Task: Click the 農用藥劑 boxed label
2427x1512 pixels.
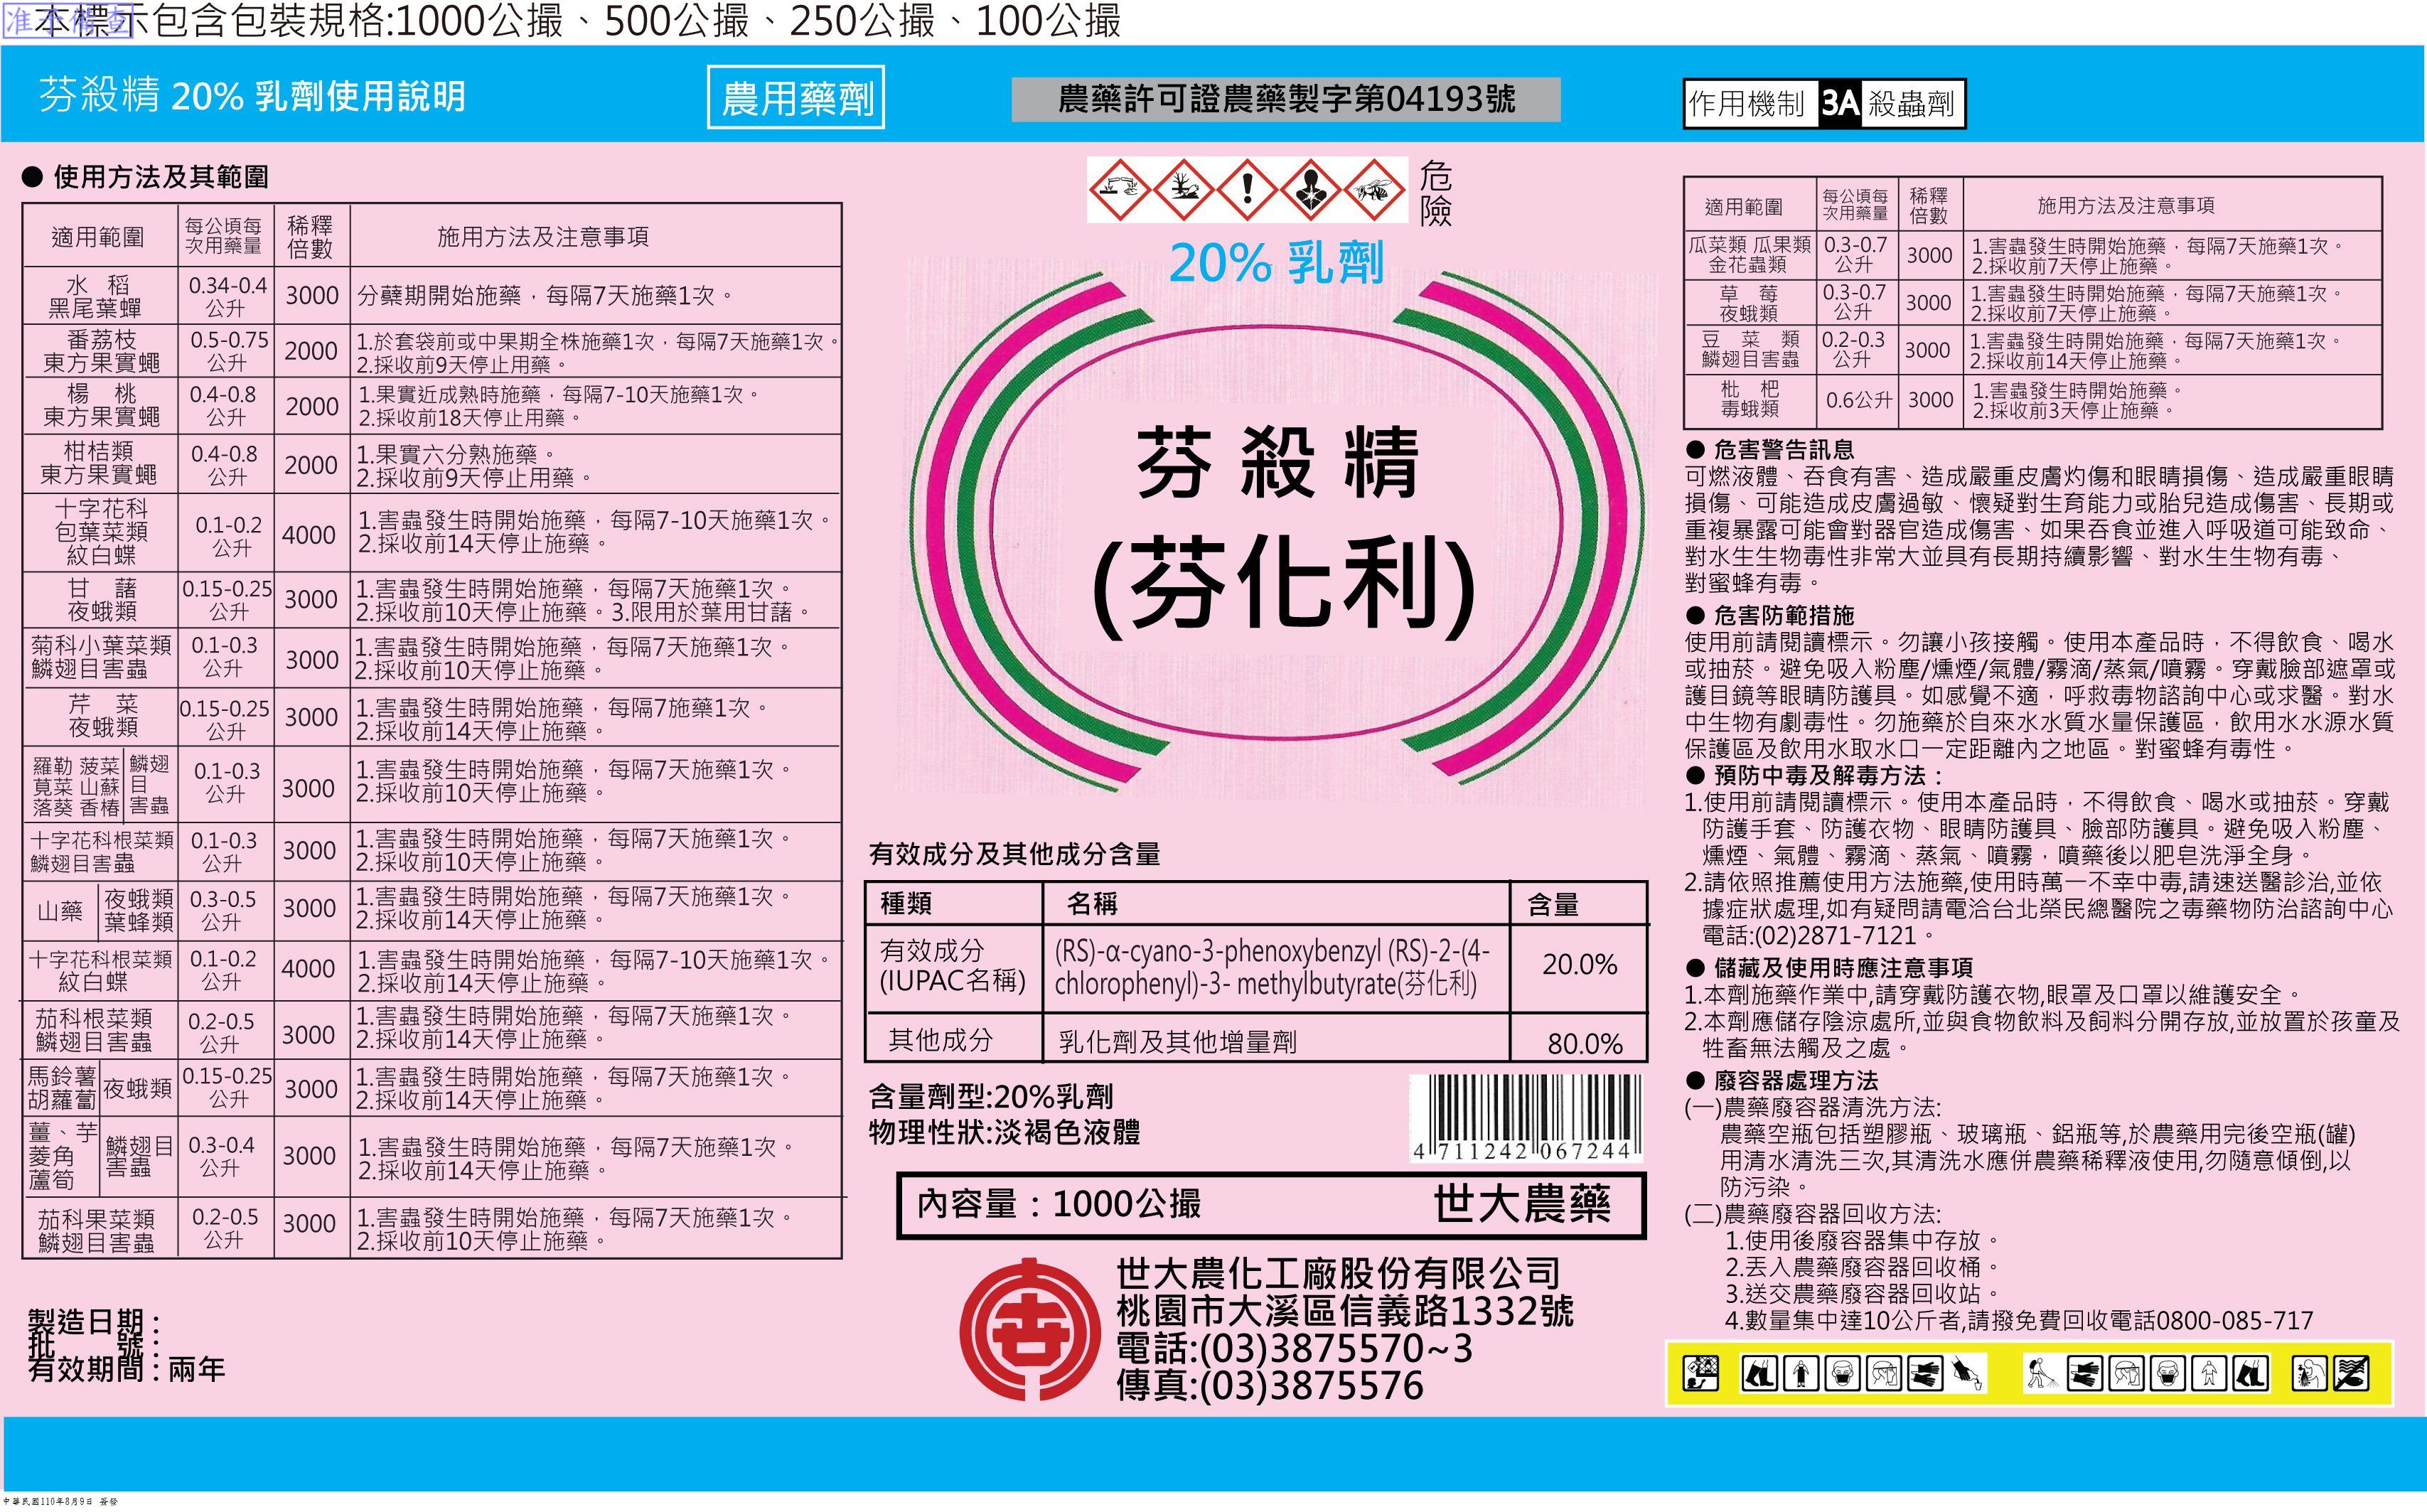Action: (x=796, y=97)
